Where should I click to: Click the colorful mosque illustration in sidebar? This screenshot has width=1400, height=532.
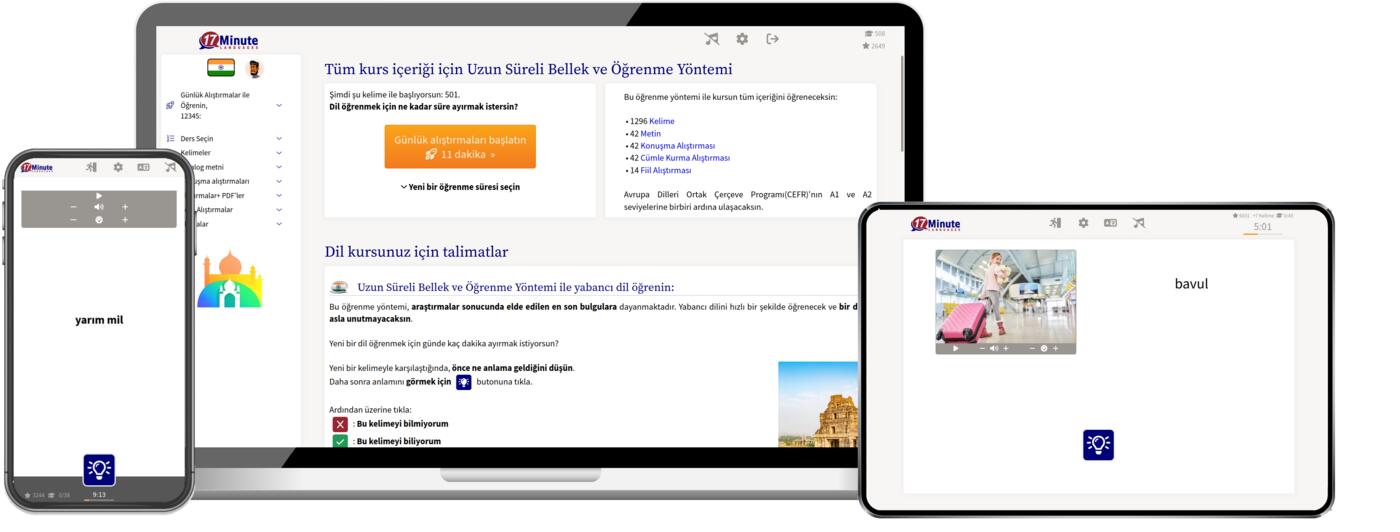pyautogui.click(x=232, y=278)
